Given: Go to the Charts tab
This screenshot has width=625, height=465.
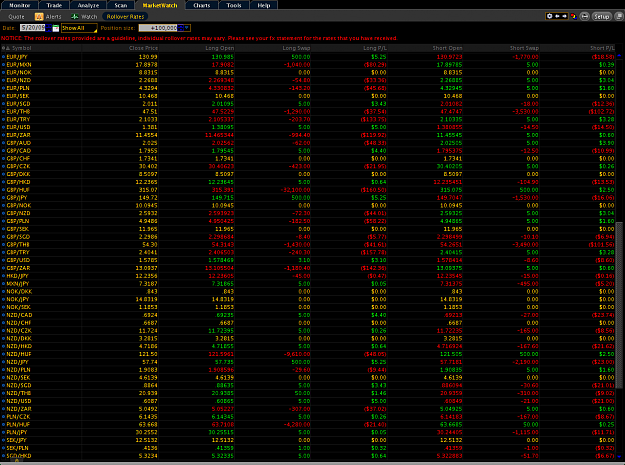Looking at the screenshot, I should coord(202,5).
